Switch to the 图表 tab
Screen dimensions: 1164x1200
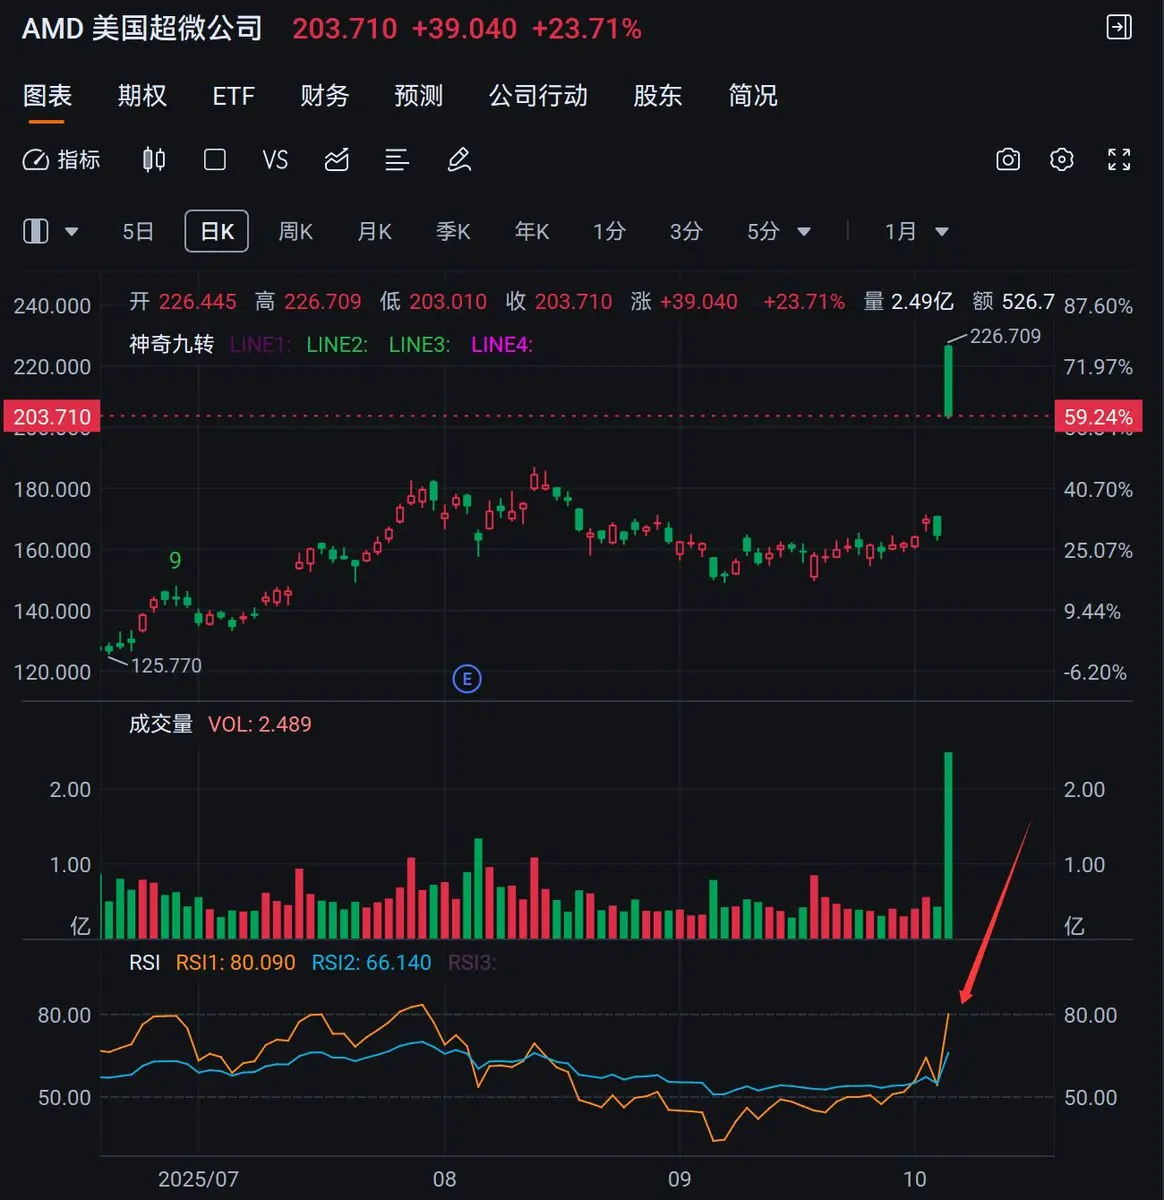[x=47, y=96]
